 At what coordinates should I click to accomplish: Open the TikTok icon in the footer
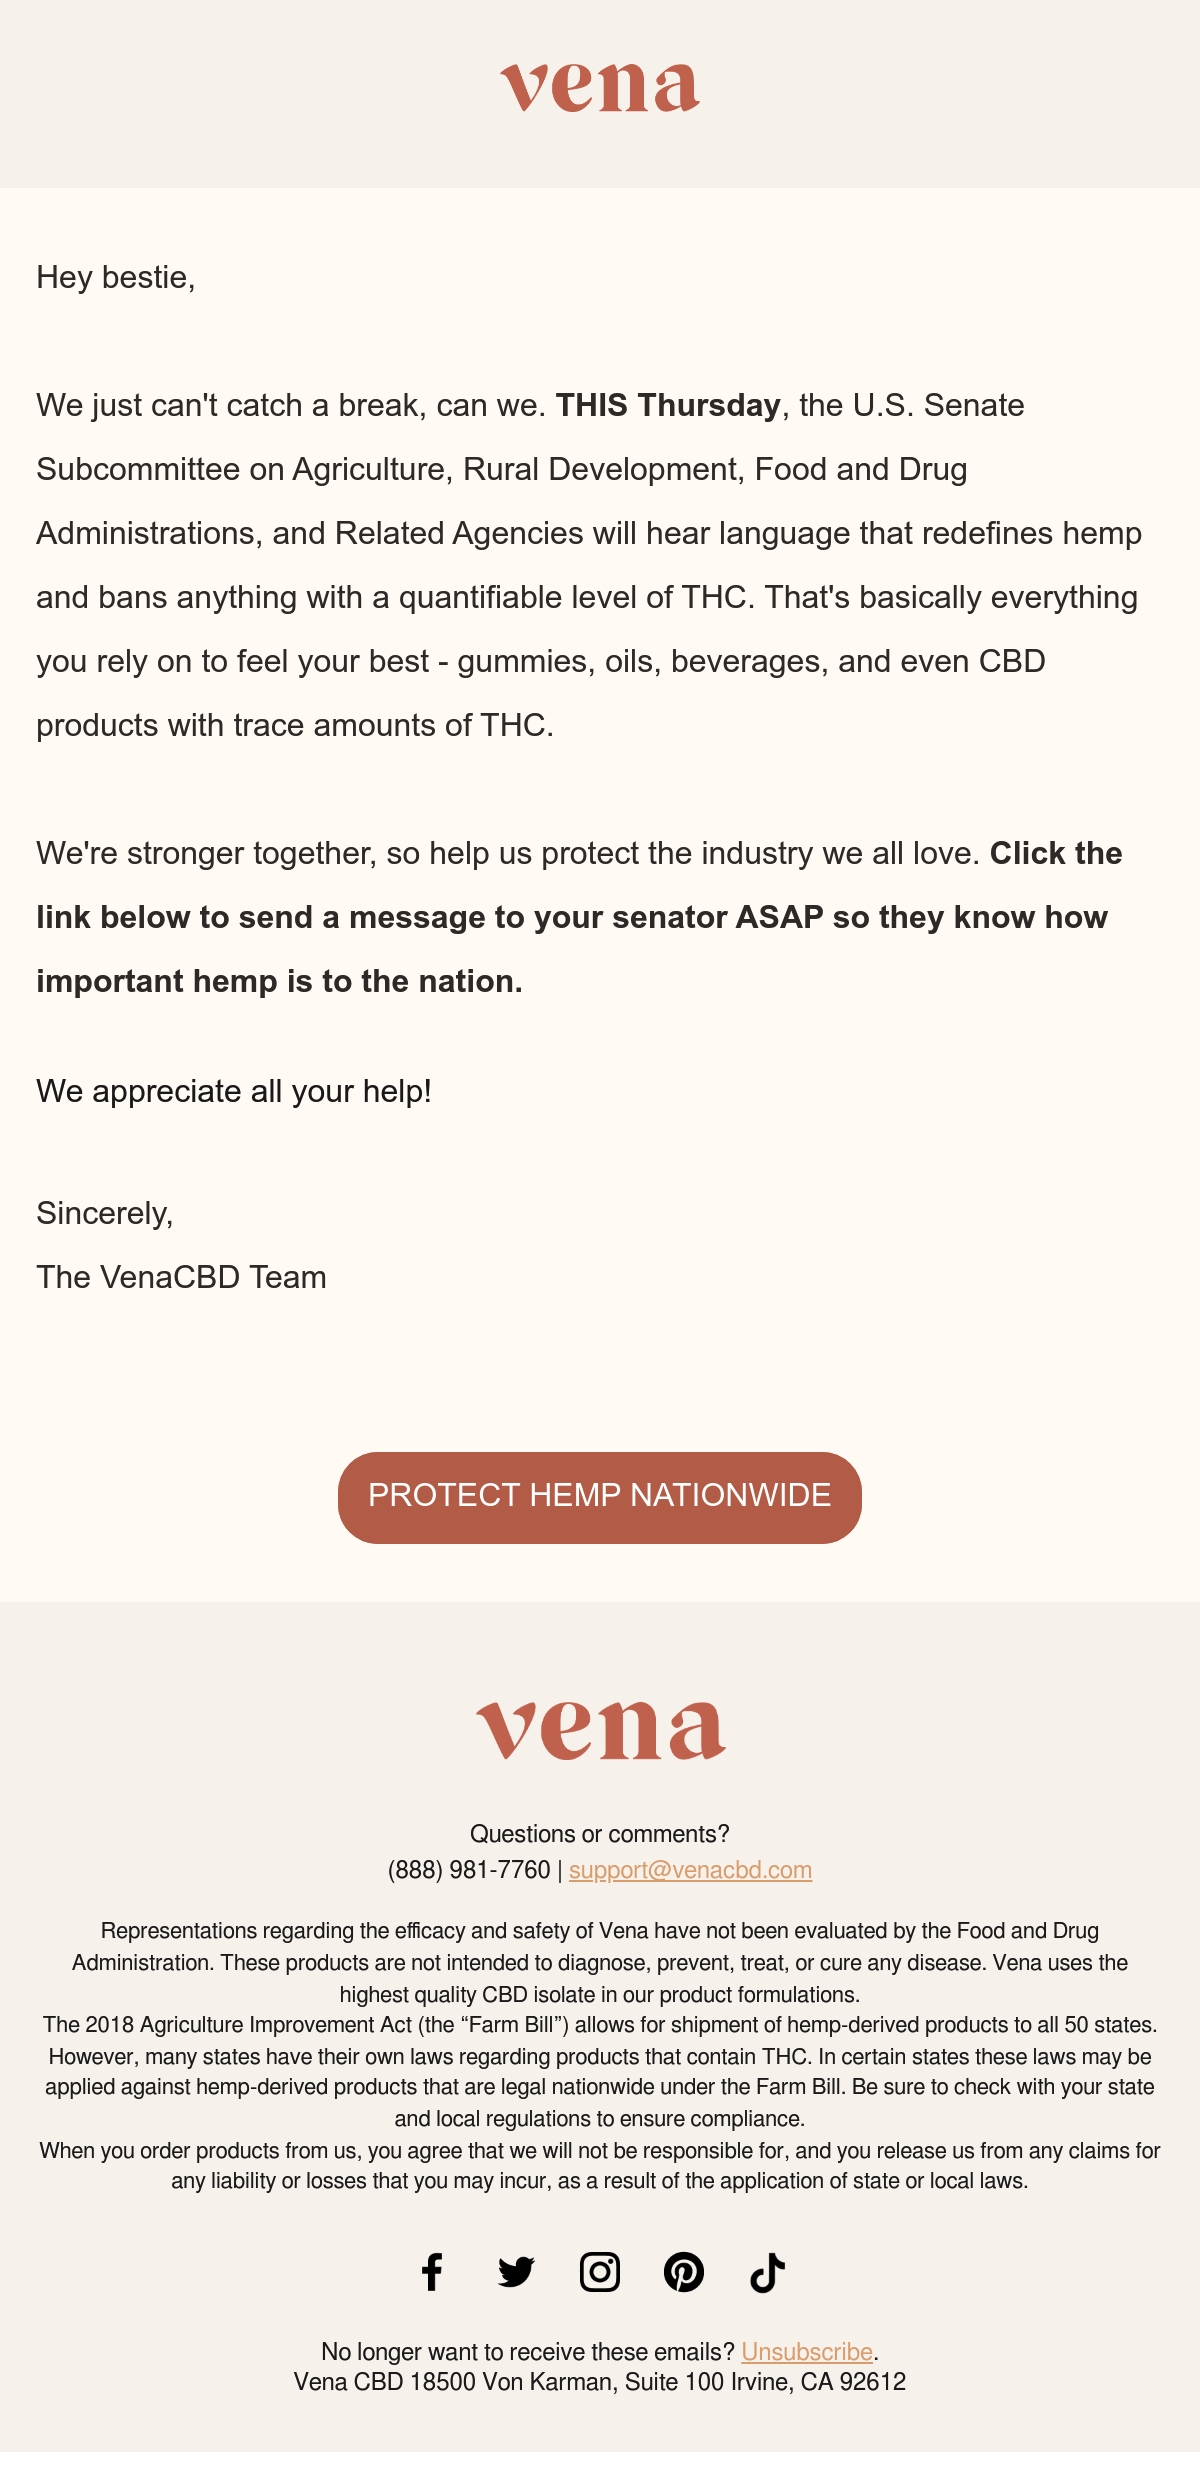[768, 2272]
